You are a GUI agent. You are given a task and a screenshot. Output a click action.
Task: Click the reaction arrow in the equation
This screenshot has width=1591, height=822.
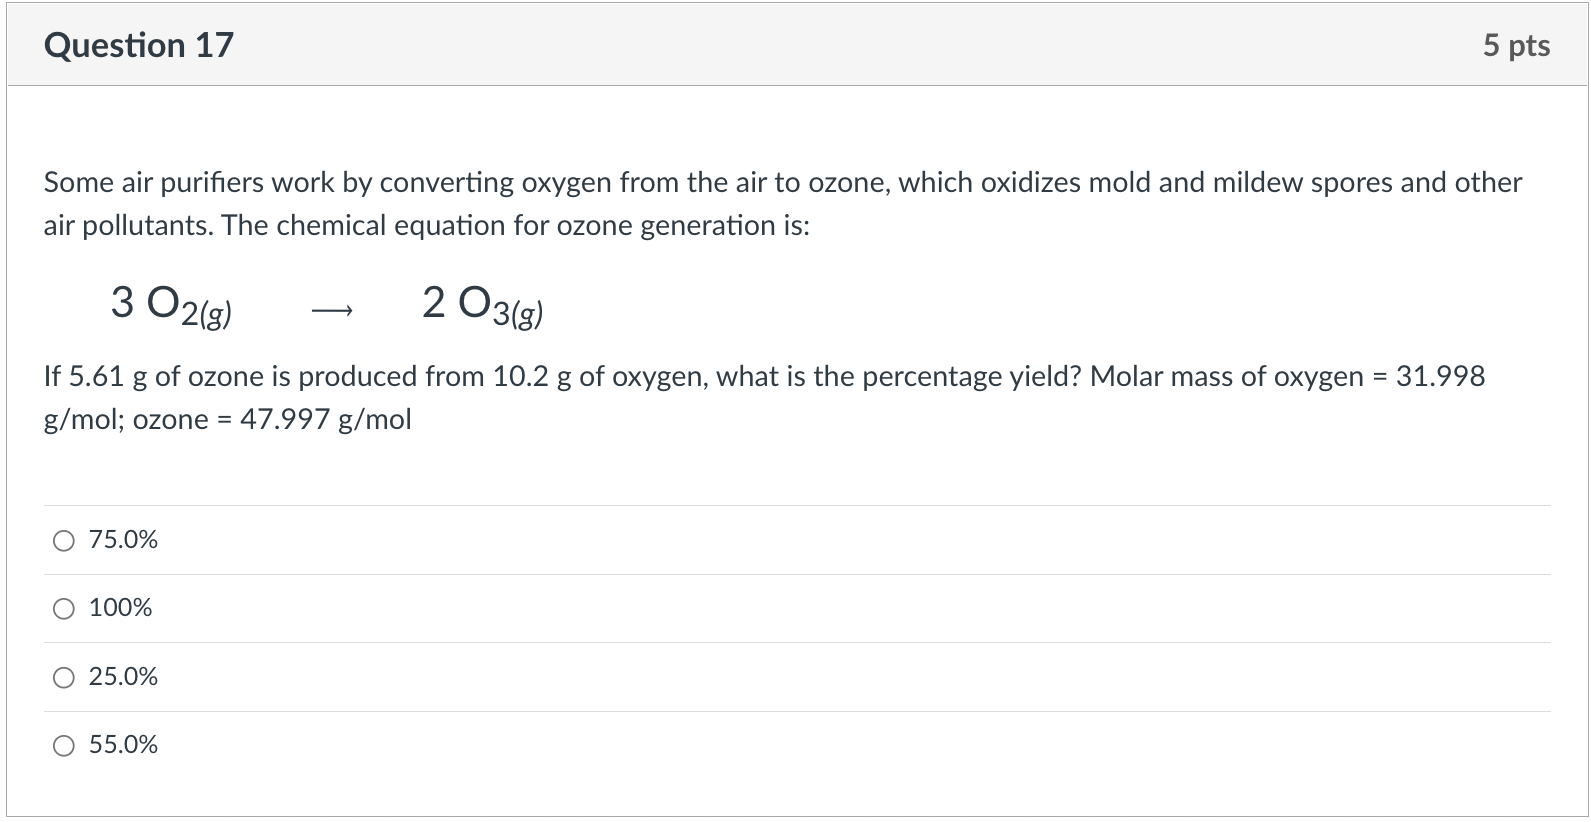[331, 312]
